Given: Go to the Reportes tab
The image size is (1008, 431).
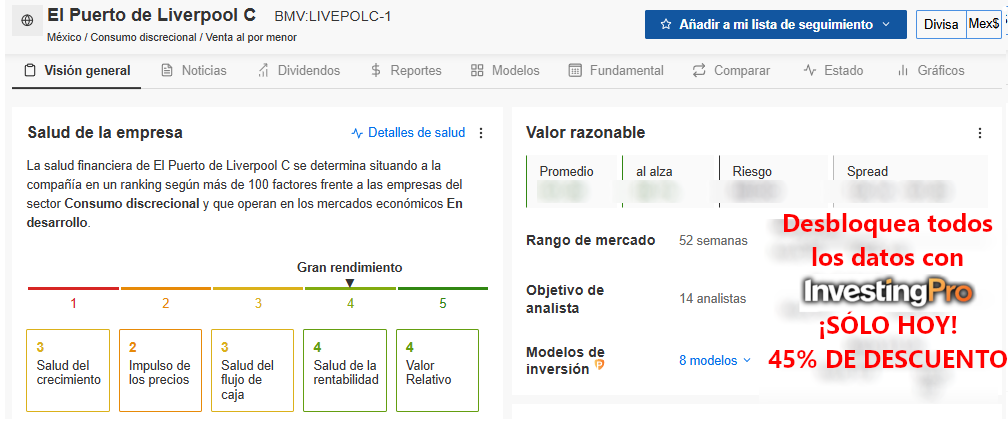Looking at the screenshot, I should [406, 71].
